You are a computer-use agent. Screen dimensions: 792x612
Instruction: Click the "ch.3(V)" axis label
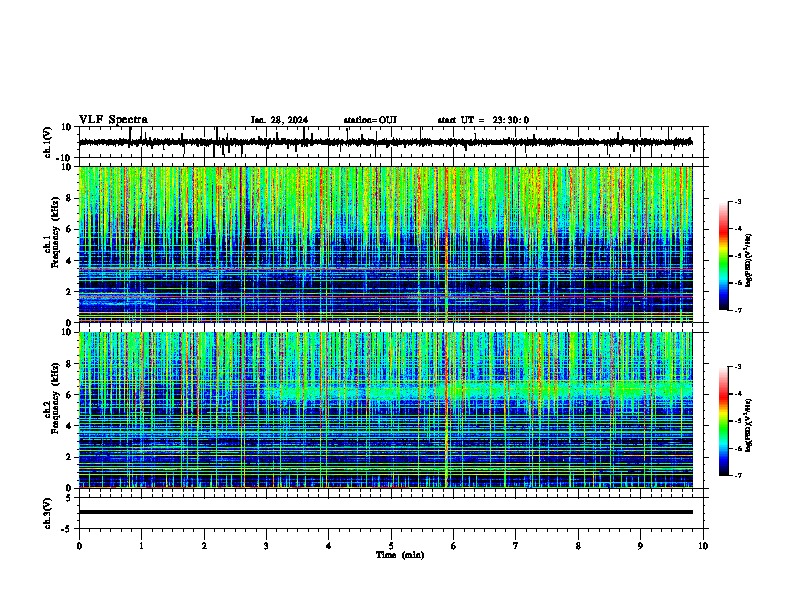click(48, 514)
